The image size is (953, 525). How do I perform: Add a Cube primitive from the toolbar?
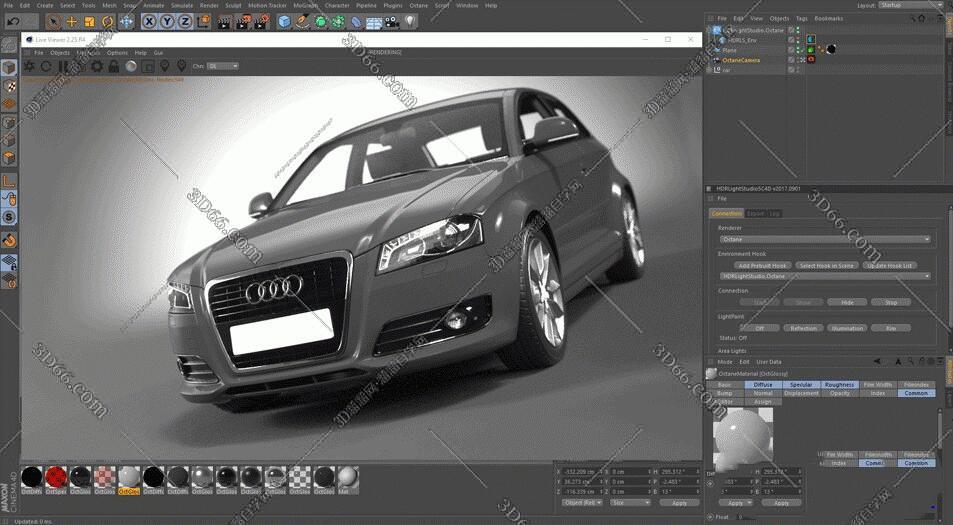[284, 21]
